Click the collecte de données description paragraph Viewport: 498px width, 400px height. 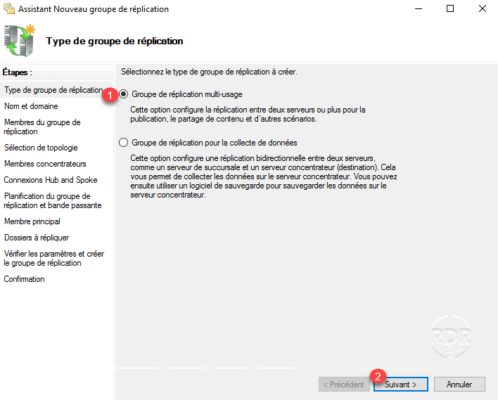point(263,176)
